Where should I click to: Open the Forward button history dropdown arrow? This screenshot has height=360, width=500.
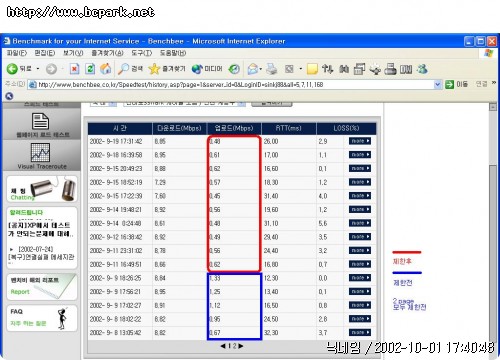[62, 69]
